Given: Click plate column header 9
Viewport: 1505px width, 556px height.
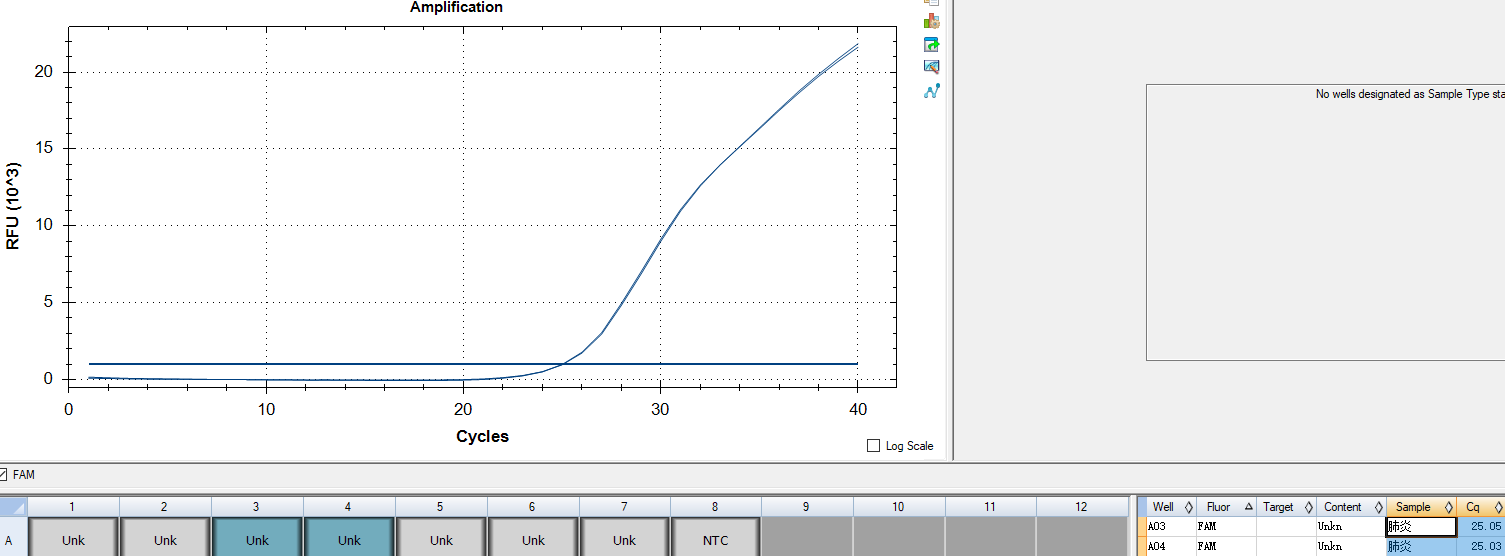Looking at the screenshot, I should [807, 507].
